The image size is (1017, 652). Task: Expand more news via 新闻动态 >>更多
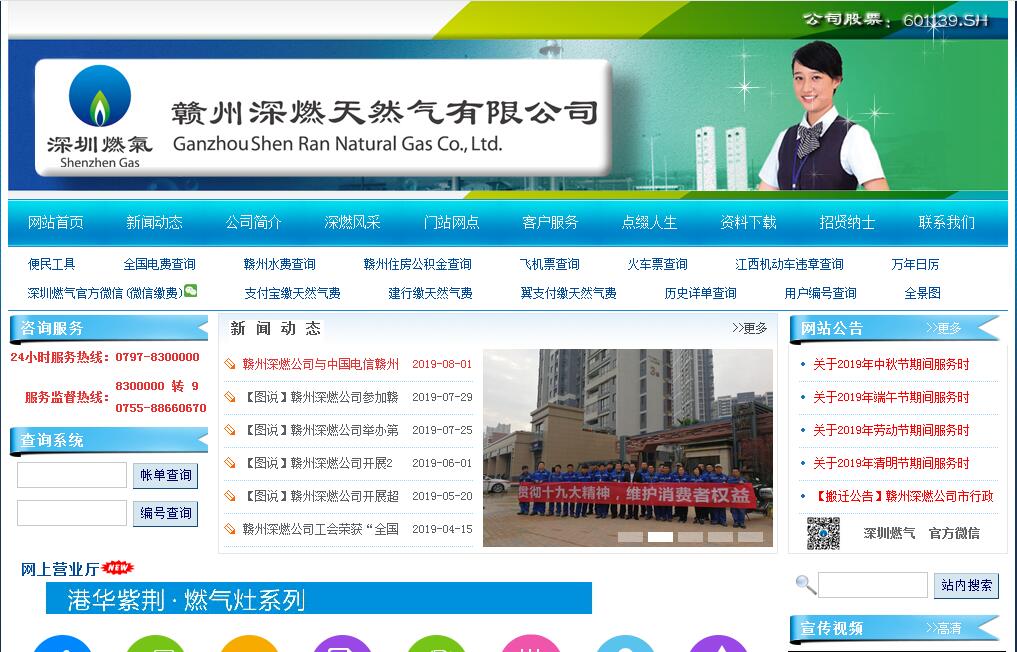click(749, 328)
